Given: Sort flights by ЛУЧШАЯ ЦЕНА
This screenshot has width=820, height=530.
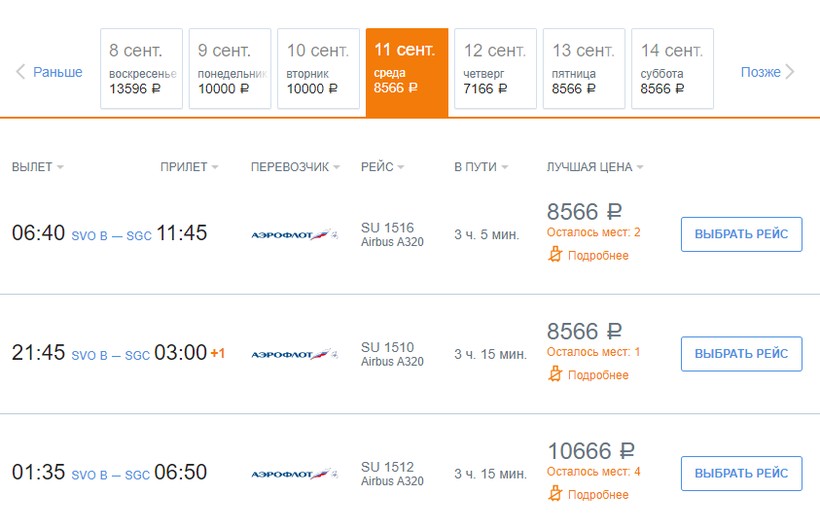Looking at the screenshot, I should (x=640, y=168).
